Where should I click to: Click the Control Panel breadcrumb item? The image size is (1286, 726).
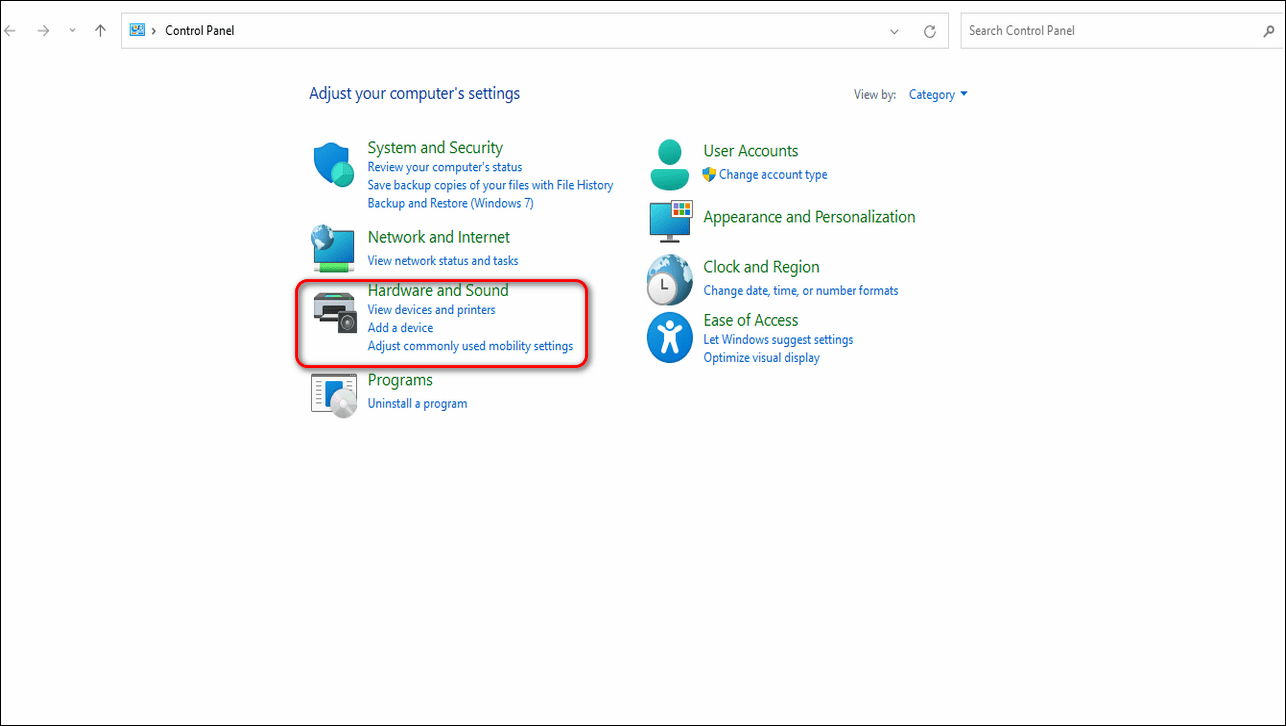point(200,31)
